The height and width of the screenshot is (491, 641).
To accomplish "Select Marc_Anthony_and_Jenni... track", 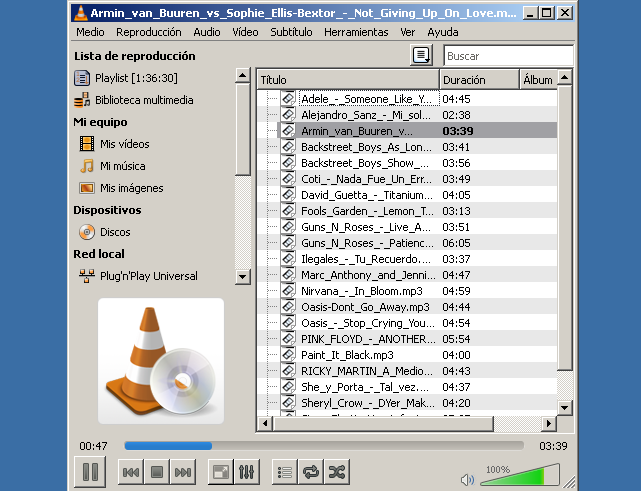I will 407,275.
